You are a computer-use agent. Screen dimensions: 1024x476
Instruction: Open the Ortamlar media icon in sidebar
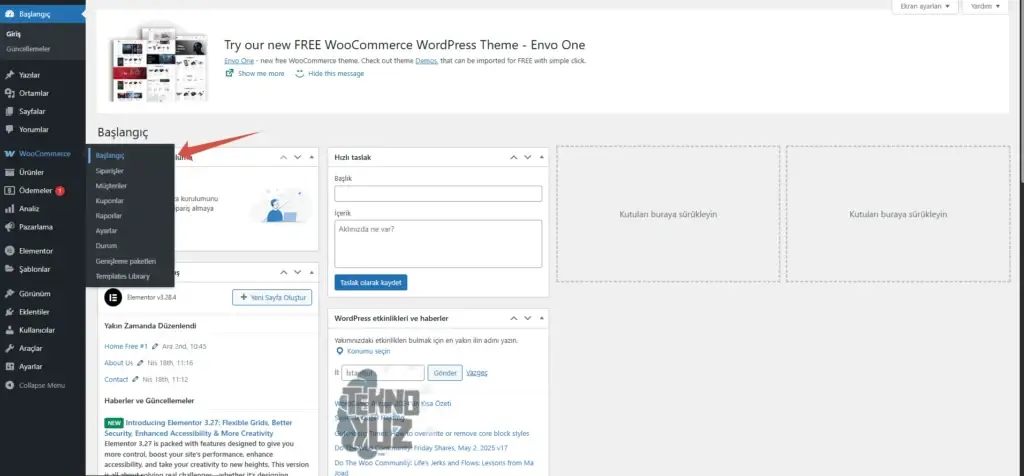[x=9, y=93]
